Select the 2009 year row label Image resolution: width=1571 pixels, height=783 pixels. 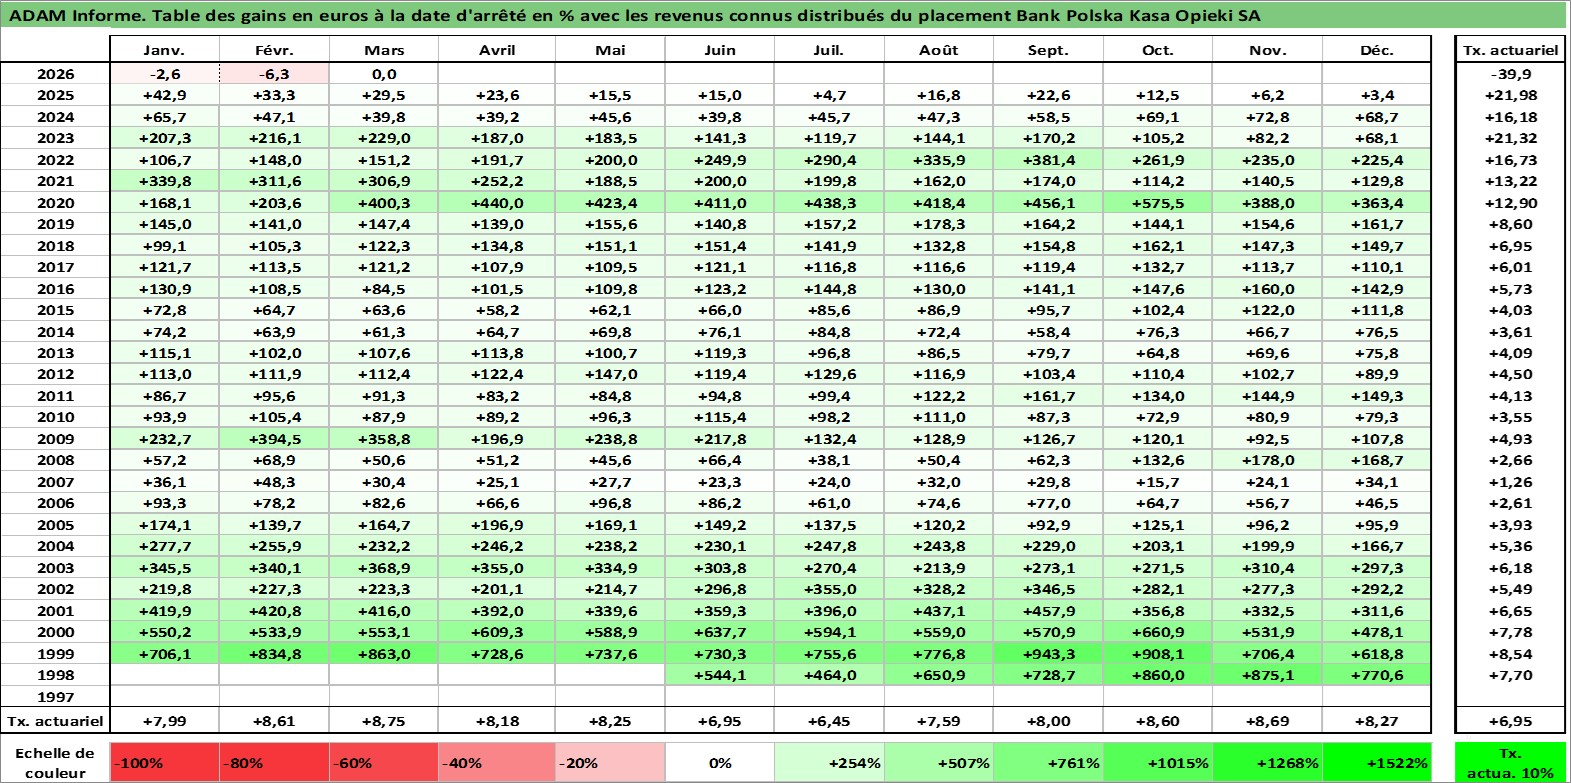[x=55, y=439]
